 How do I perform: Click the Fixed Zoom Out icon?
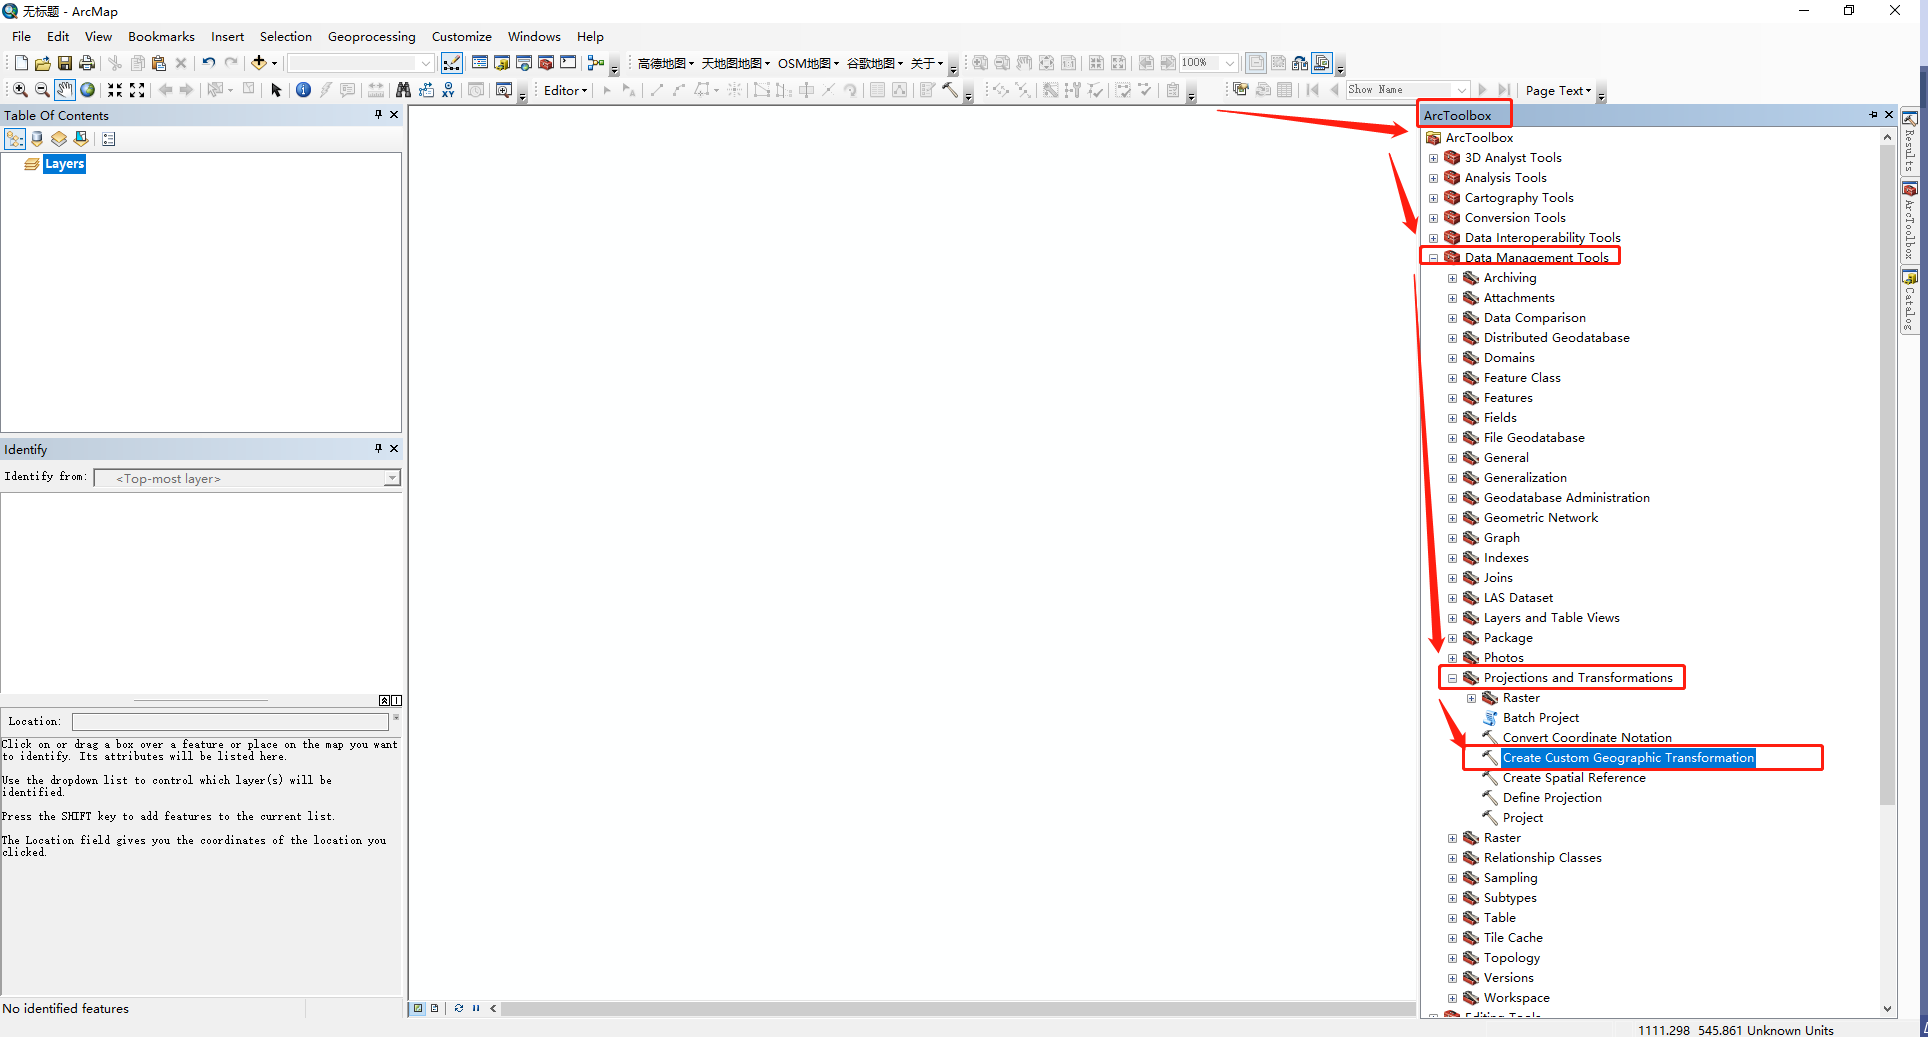(x=137, y=90)
